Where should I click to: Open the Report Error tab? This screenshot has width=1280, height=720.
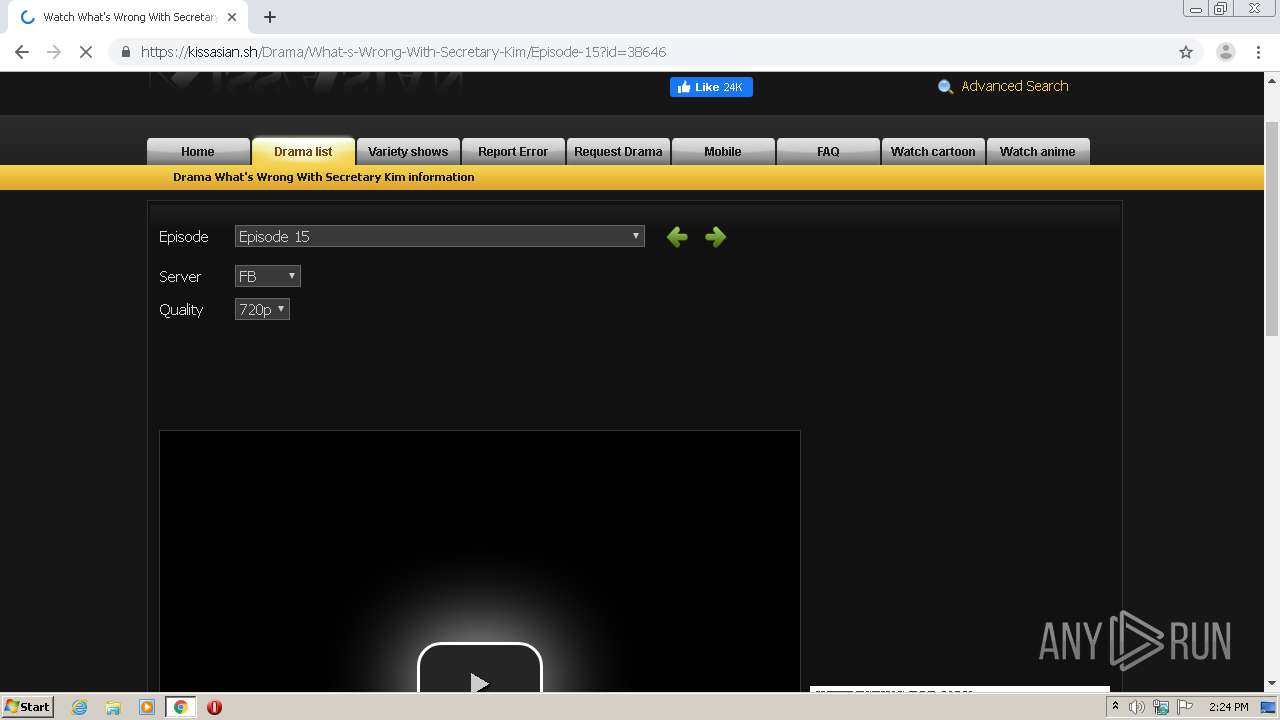513,151
